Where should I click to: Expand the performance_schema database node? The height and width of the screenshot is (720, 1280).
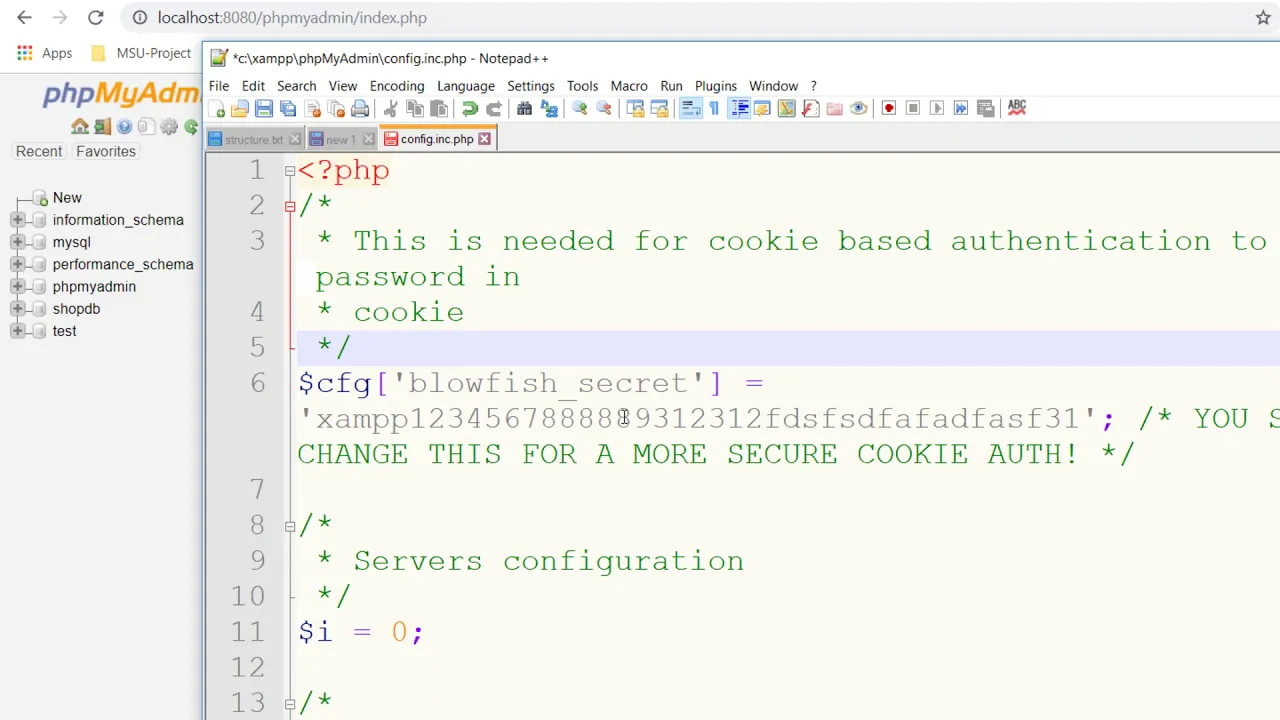(x=17, y=264)
